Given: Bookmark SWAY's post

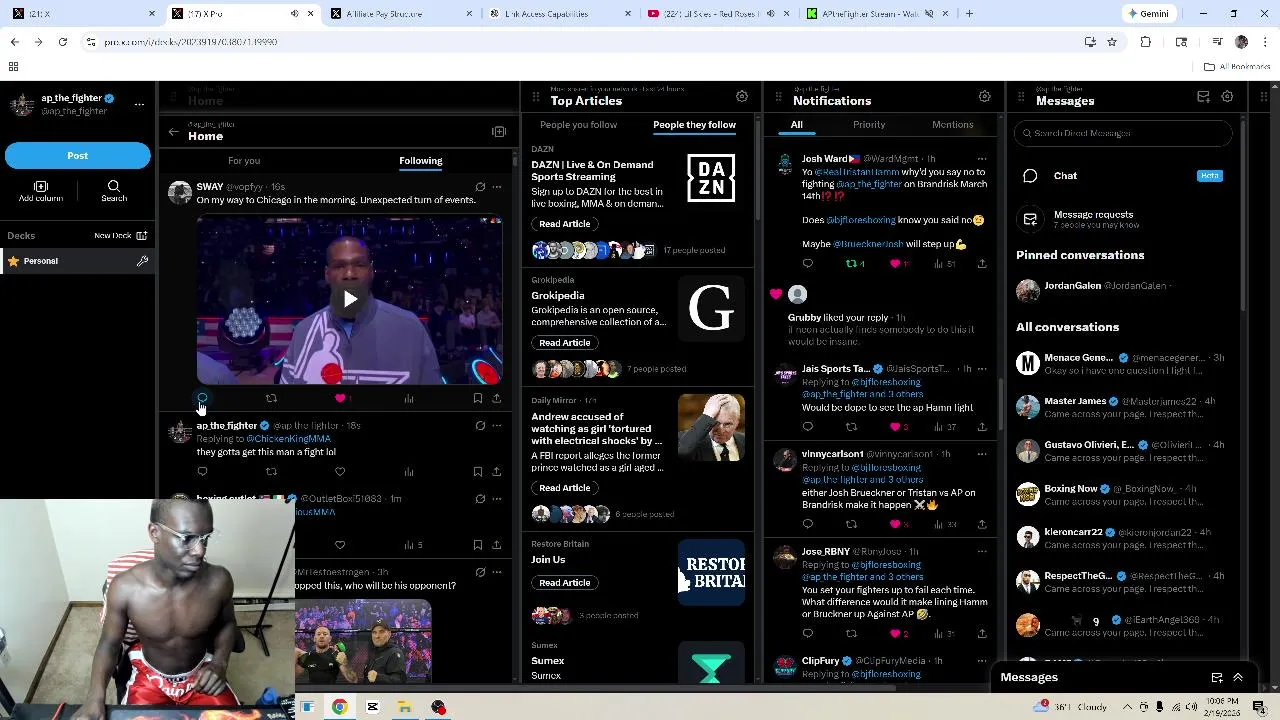Looking at the screenshot, I should pyautogui.click(x=478, y=398).
